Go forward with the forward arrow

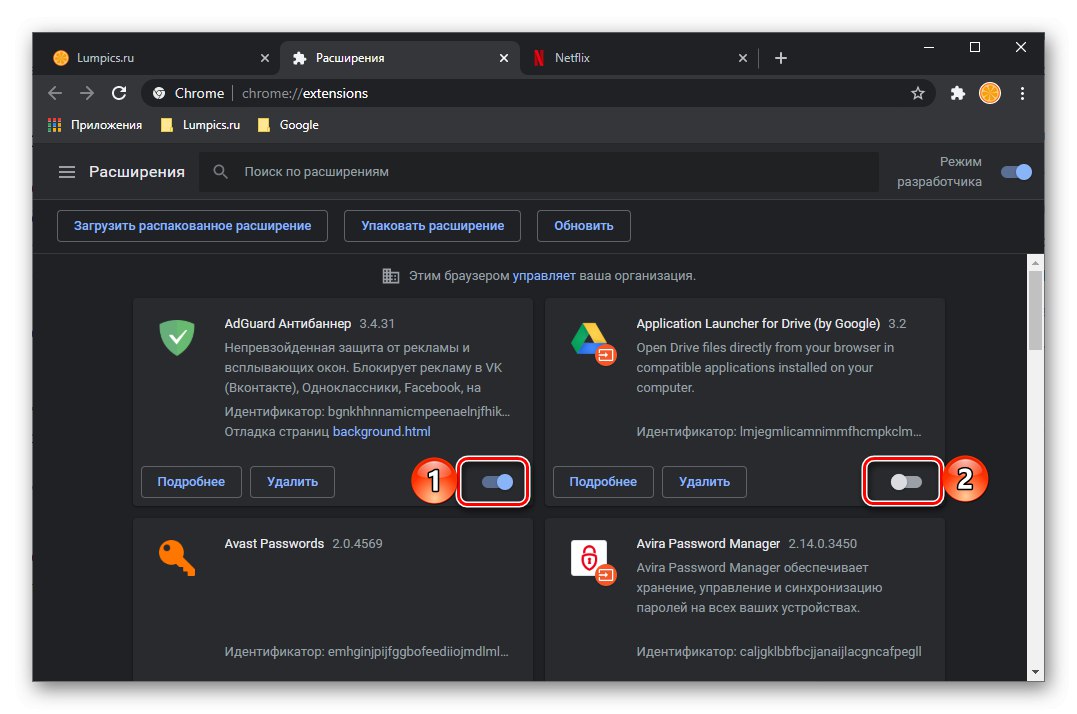(x=87, y=93)
